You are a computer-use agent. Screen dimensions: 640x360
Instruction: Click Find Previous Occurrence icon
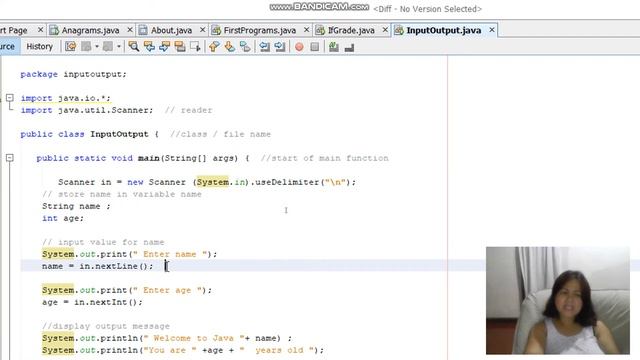coord(149,47)
